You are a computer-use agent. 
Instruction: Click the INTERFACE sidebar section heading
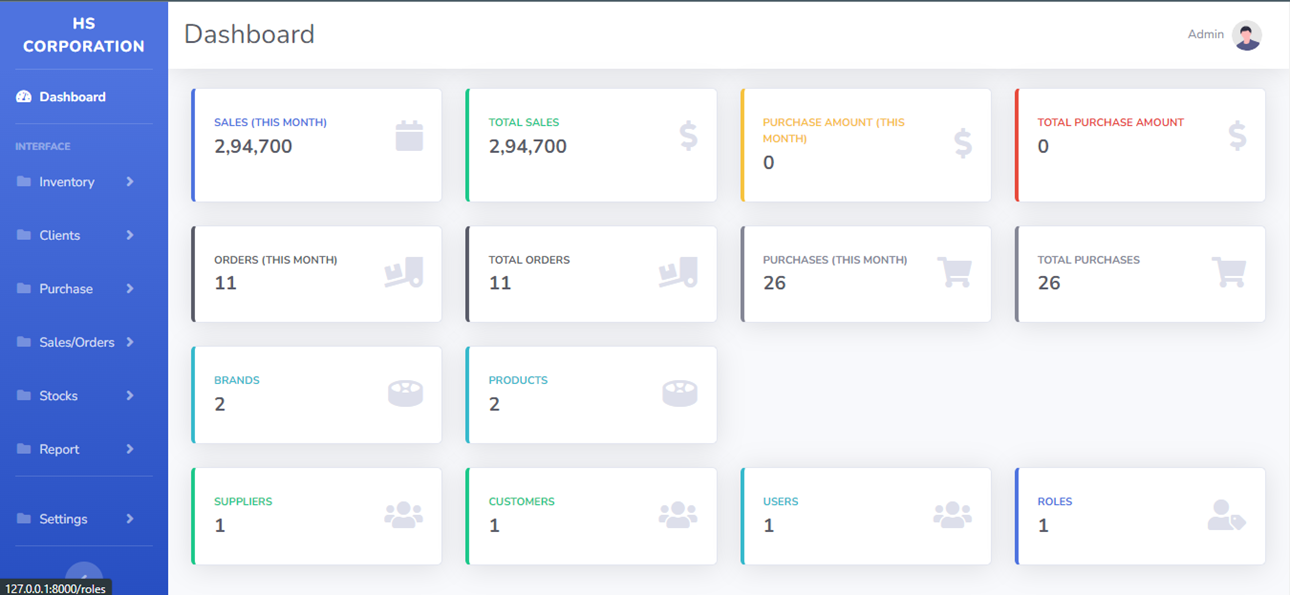click(x=43, y=146)
